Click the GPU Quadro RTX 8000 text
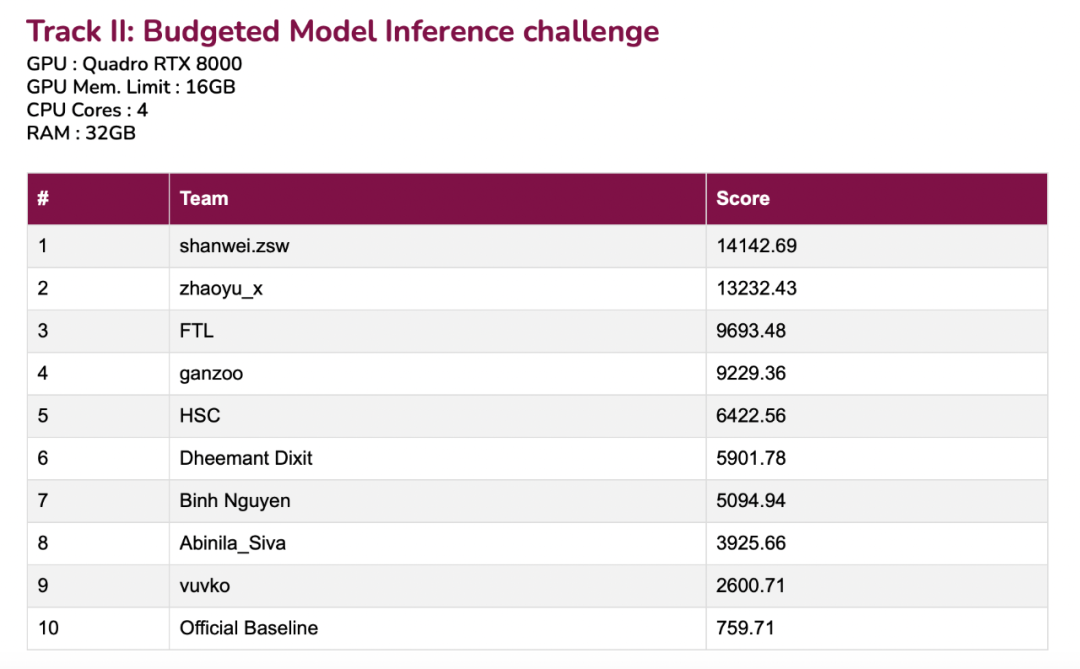This screenshot has height=669, width=1080. click(134, 65)
